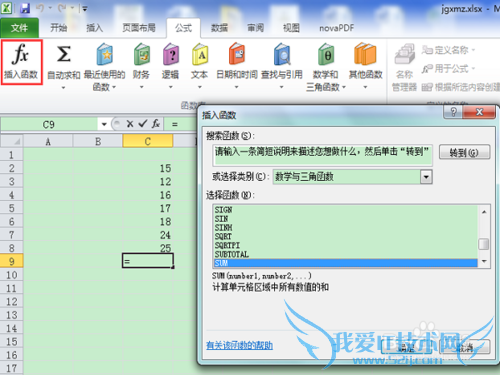The height and width of the screenshot is (375, 500).
Task: Click the Save disk icon in quick access
Action: click(25, 8)
